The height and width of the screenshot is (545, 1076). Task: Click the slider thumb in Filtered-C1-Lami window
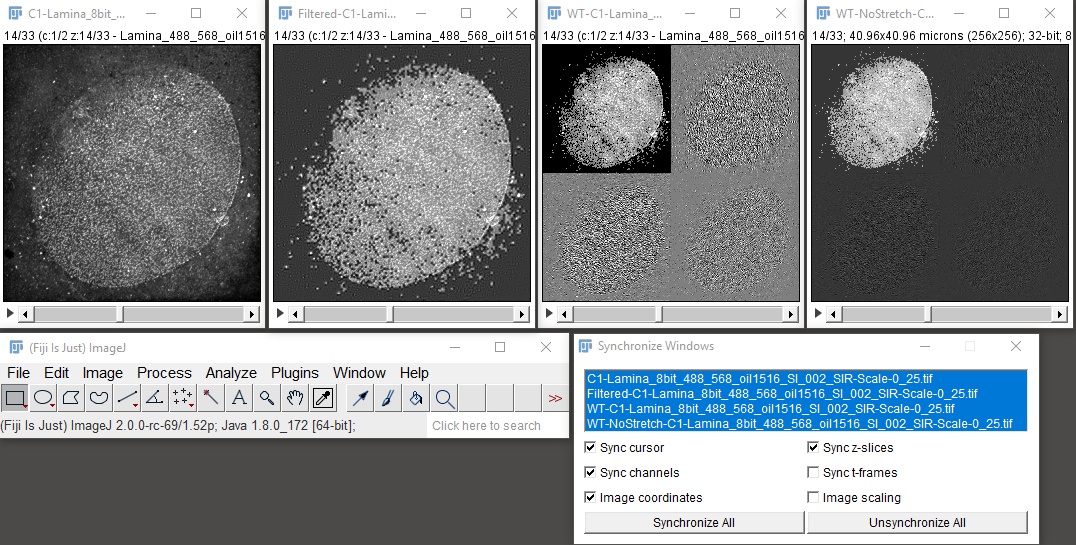click(x=389, y=314)
